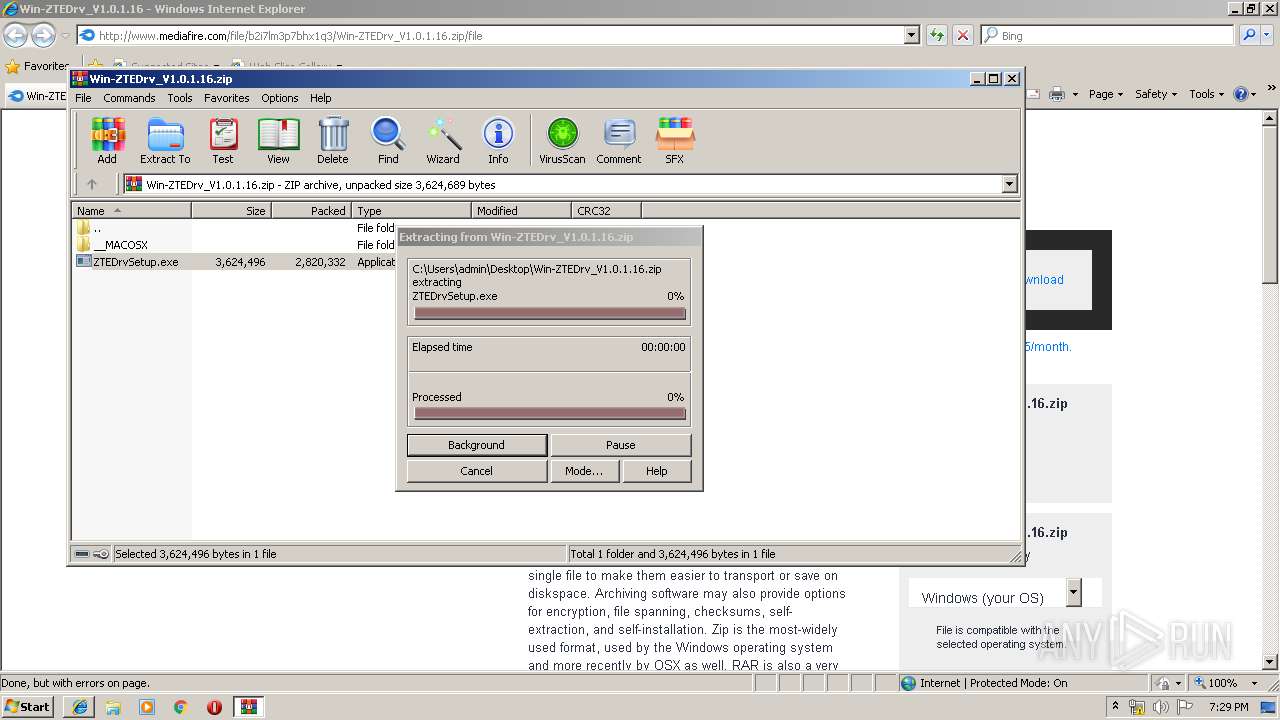
Task: Sort list by Name column header
Action: click(131, 211)
